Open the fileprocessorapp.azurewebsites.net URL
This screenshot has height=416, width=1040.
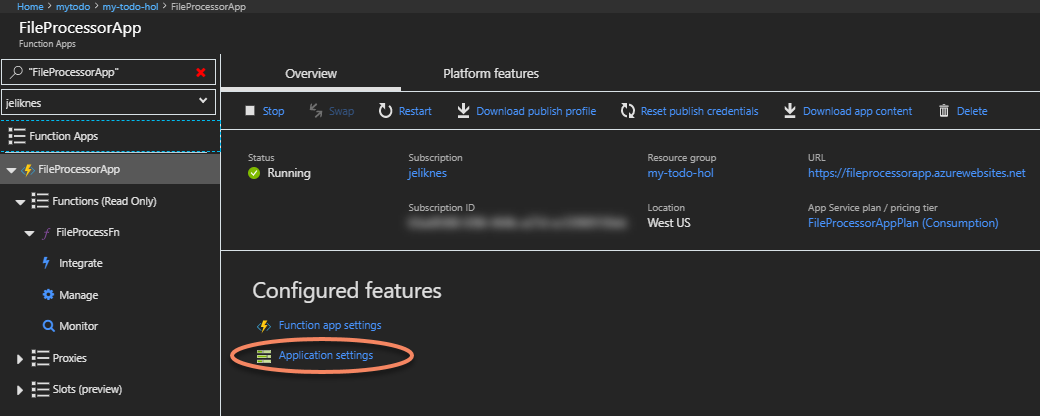[x=917, y=173]
